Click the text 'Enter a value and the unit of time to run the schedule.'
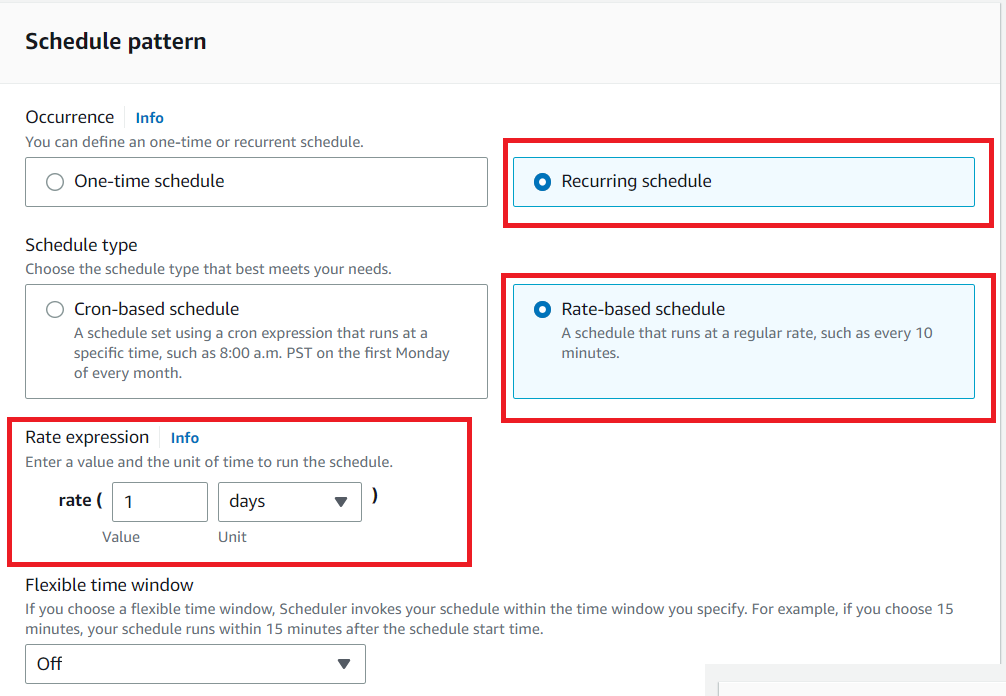This screenshot has width=1006, height=696. click(209, 462)
